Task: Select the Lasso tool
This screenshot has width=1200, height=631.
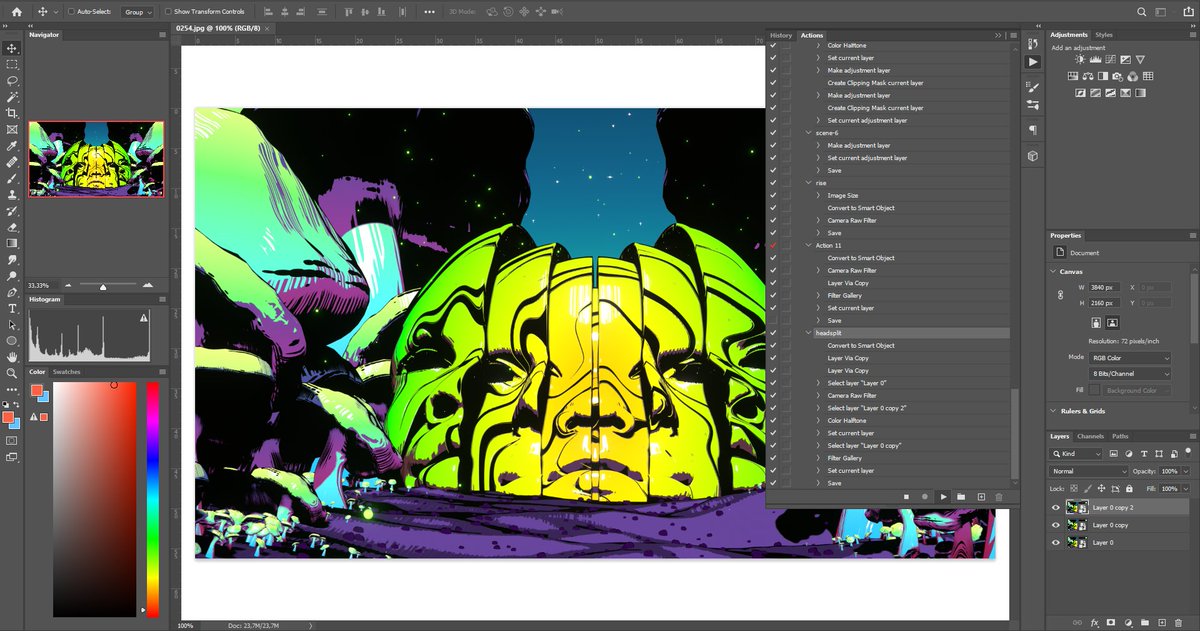Action: [x=12, y=80]
